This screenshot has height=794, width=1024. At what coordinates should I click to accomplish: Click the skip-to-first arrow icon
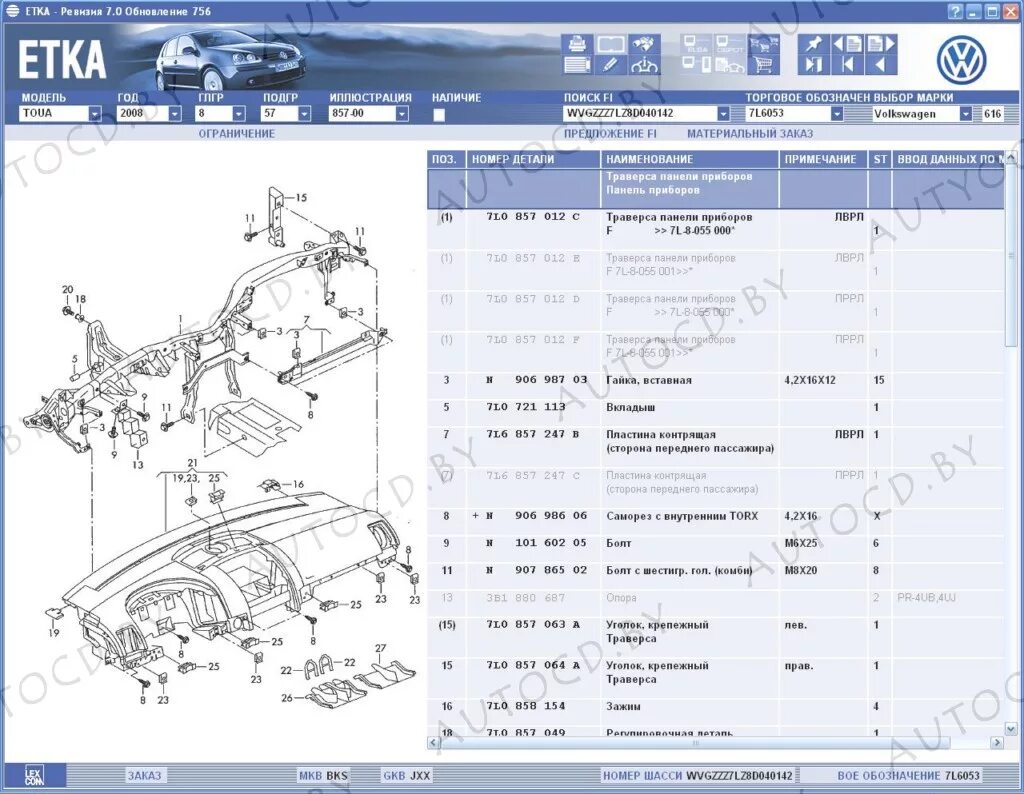848,65
